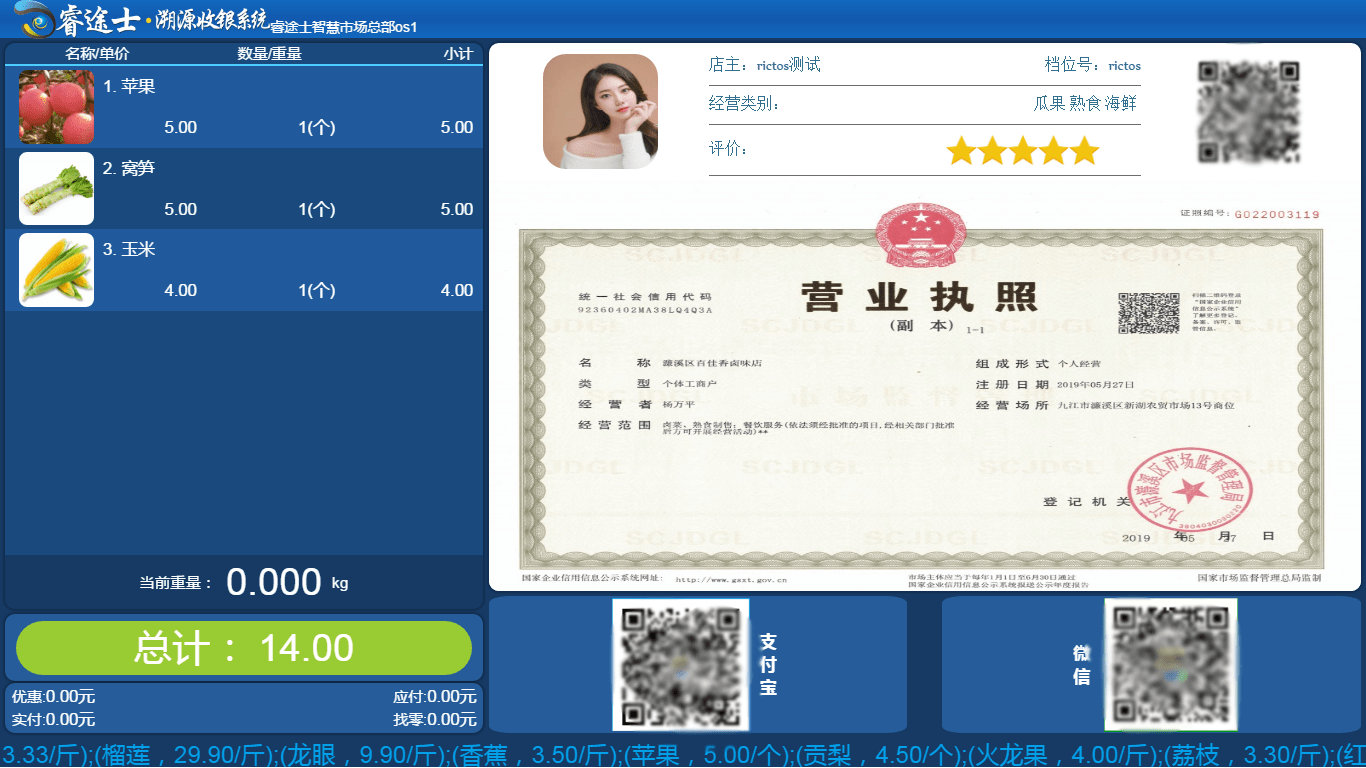Click the 支付宝 label
Screen dimensions: 1366x768
[x=768, y=664]
